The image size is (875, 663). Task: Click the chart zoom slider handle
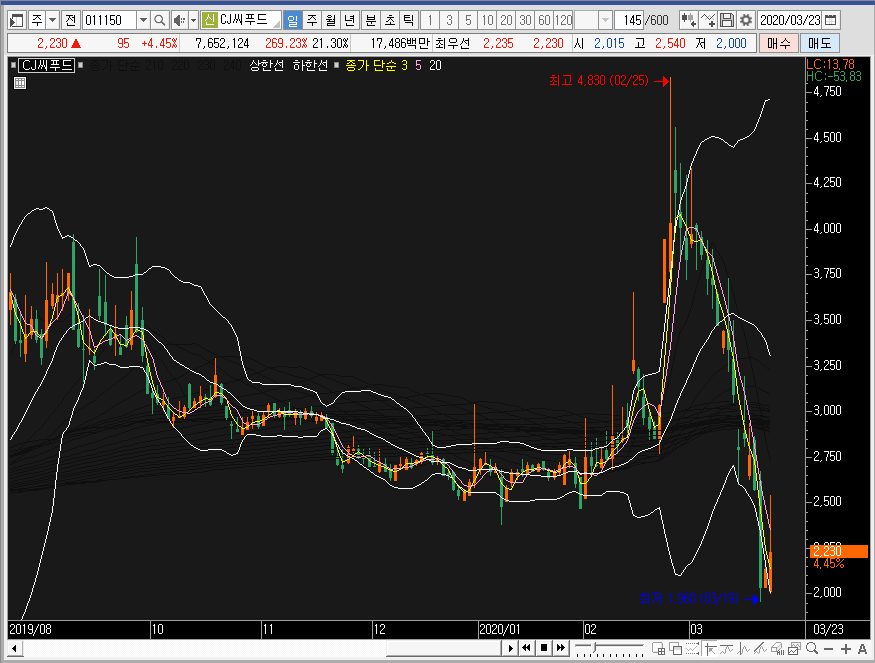tap(596, 647)
